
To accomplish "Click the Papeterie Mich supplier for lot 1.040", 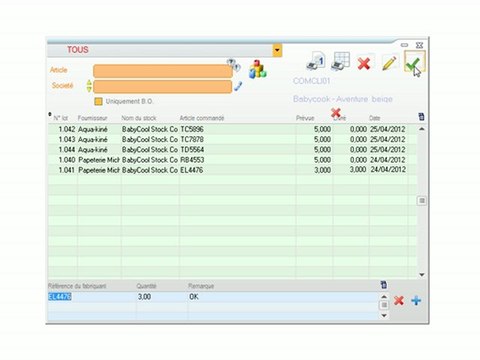I will (99, 160).
